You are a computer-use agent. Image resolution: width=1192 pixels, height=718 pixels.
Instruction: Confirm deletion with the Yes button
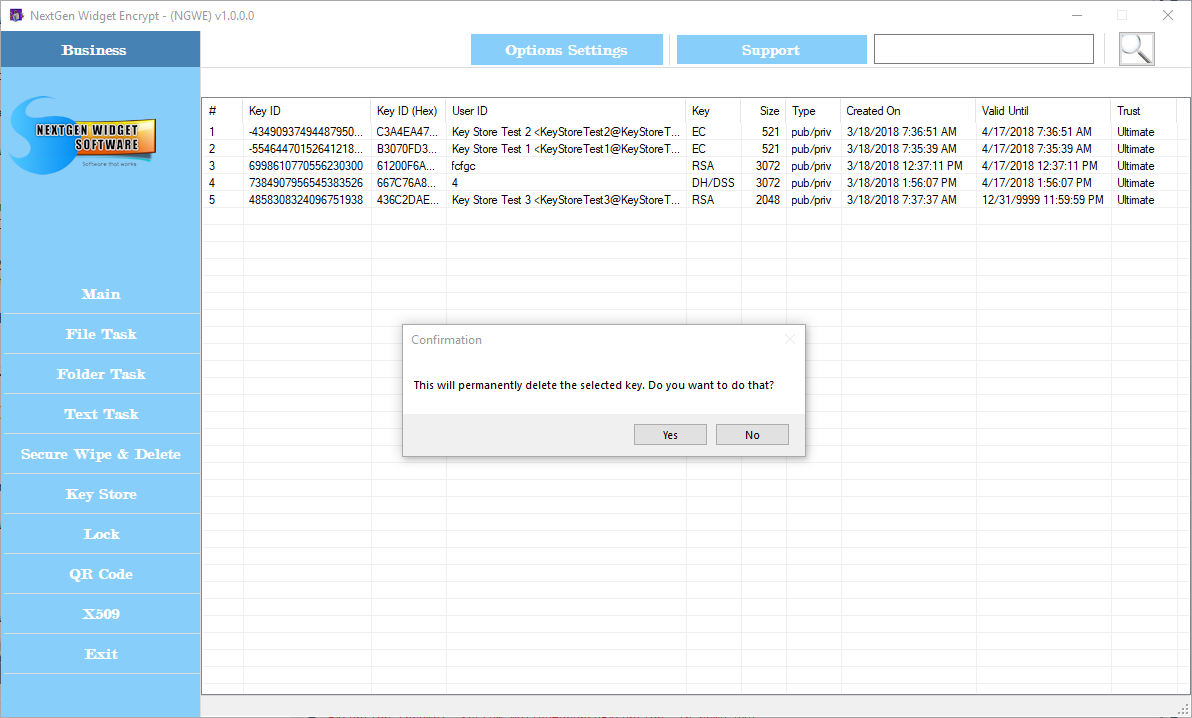(x=670, y=435)
